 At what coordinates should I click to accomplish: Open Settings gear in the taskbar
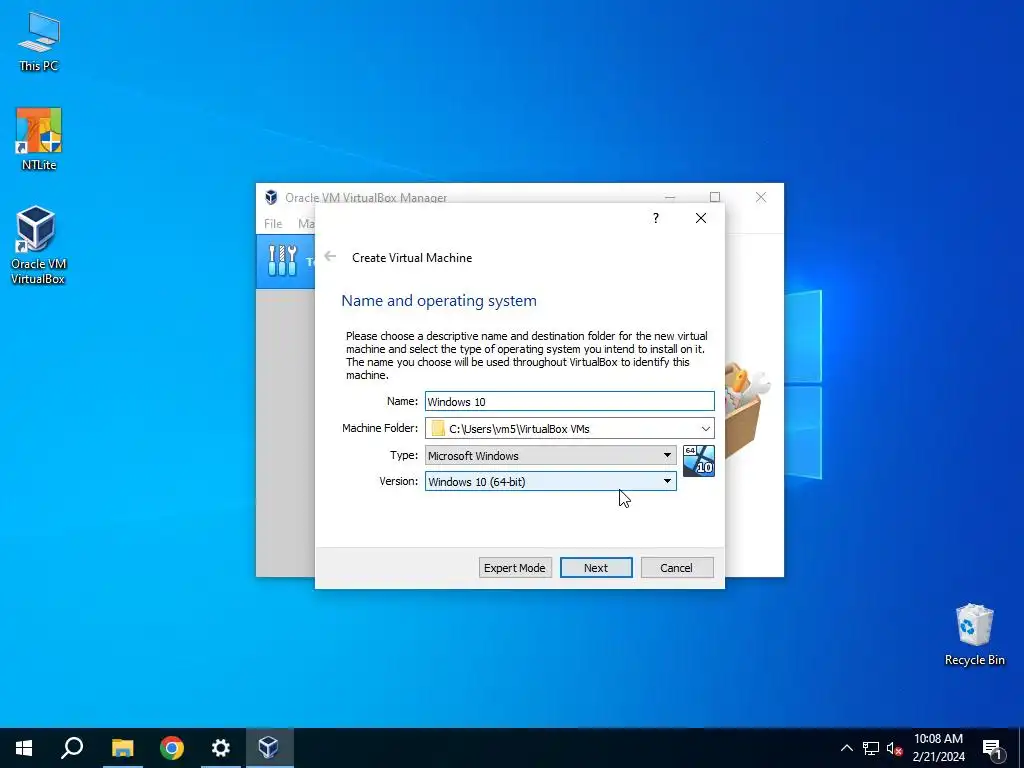pos(221,748)
